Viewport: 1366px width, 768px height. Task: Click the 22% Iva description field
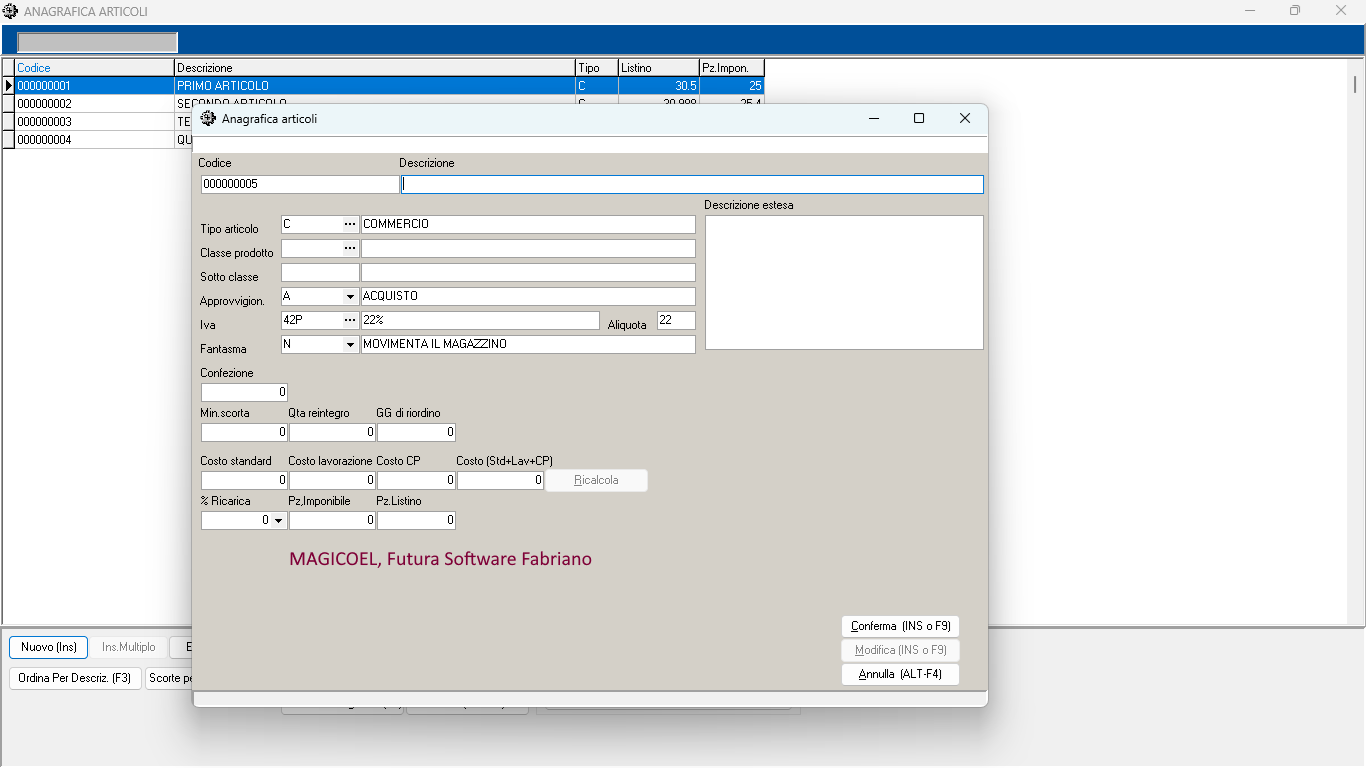point(480,320)
